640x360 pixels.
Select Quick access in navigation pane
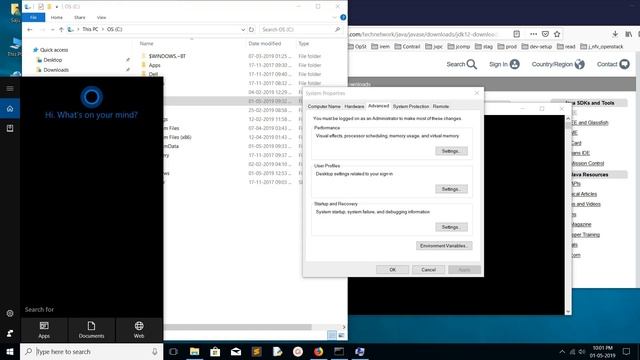54,50
